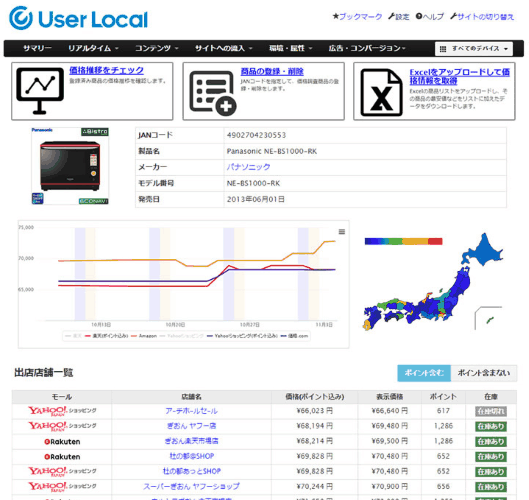Open スーパーぎおん ヤフーショップ store link

click(191, 486)
